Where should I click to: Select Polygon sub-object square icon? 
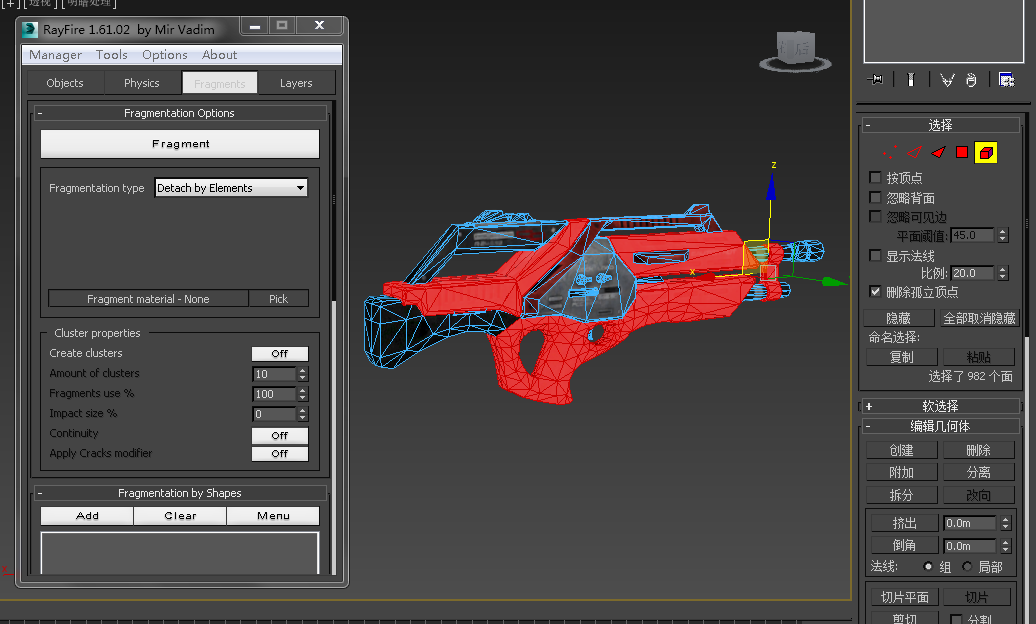coord(962,153)
